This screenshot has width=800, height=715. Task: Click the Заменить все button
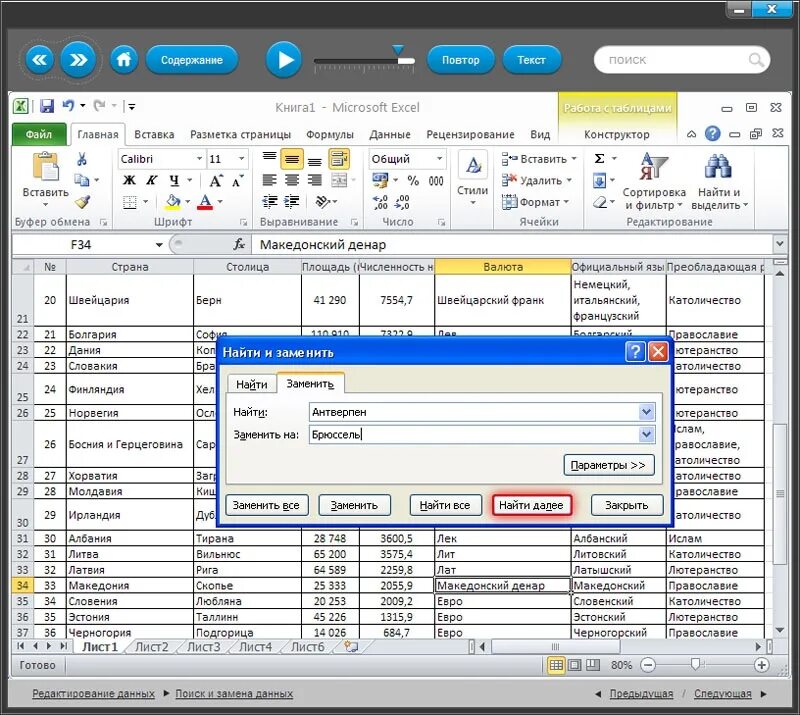(266, 505)
